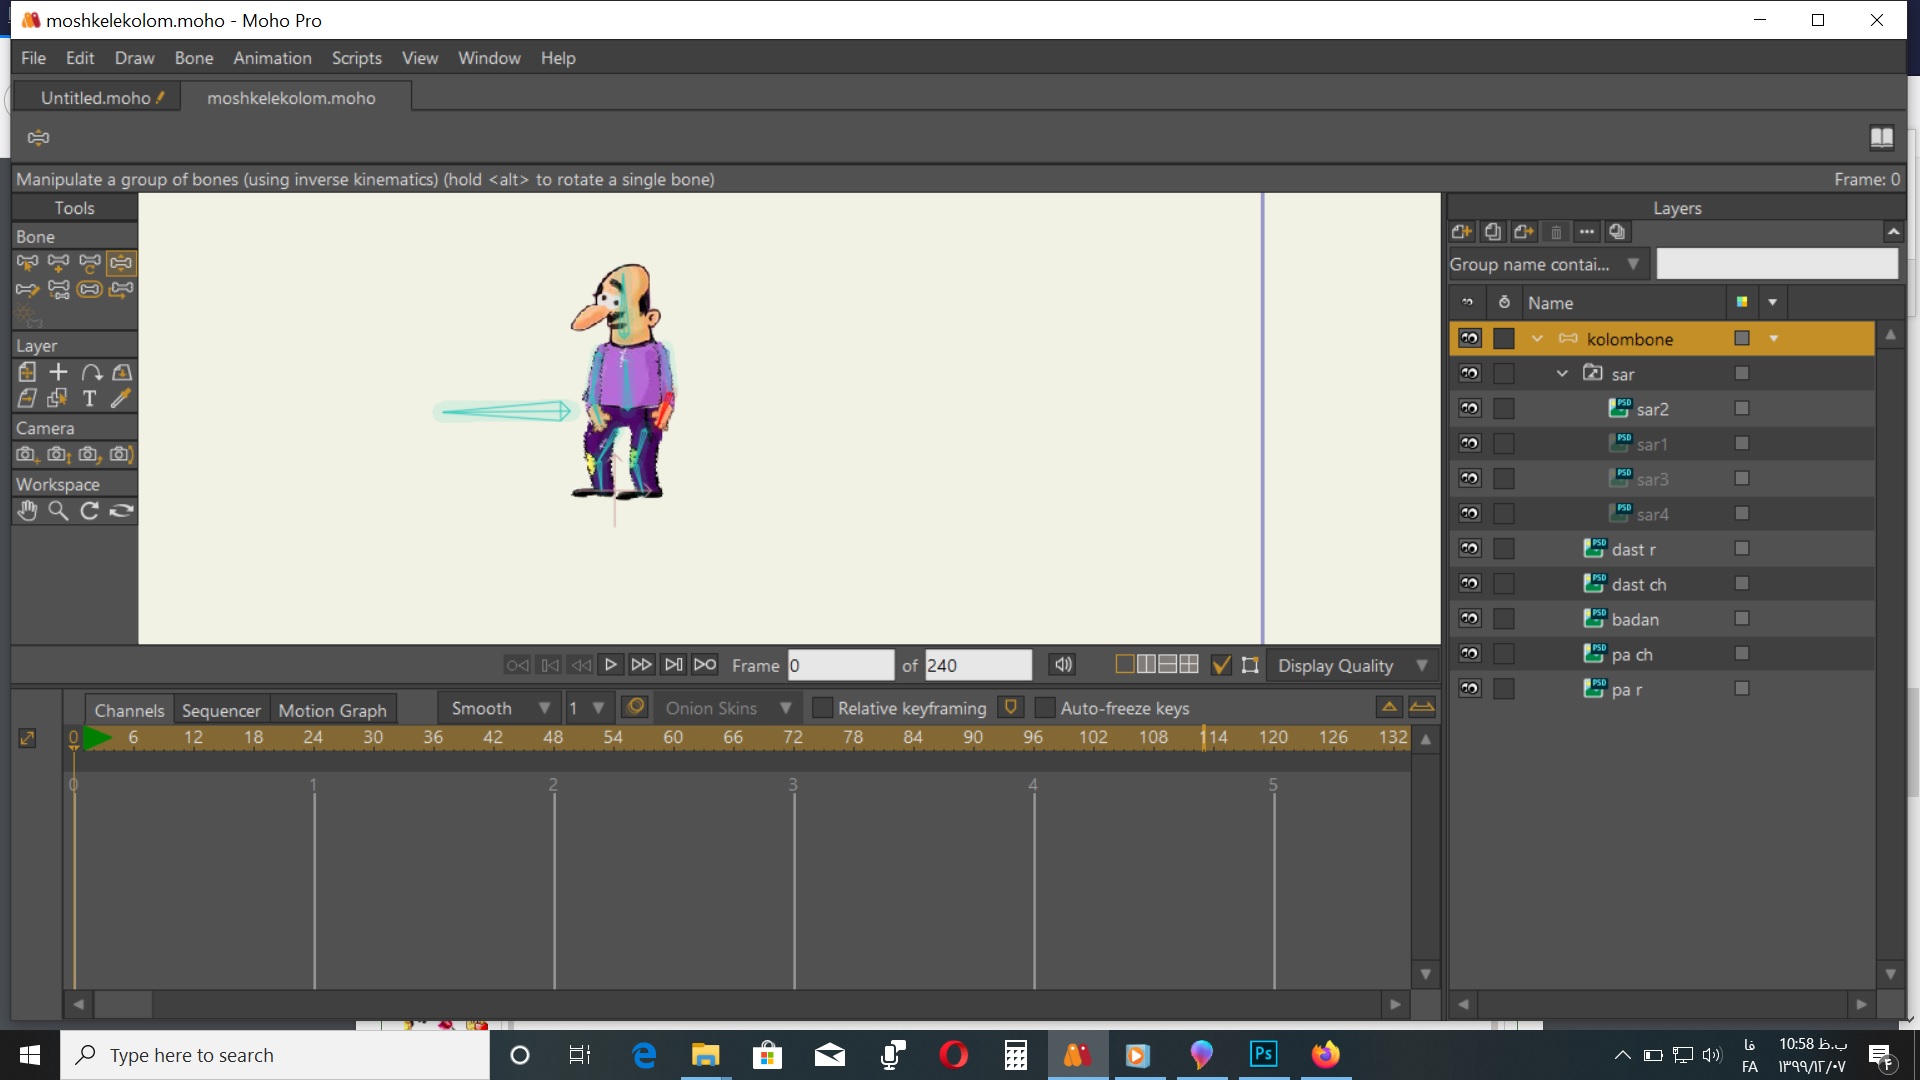
Task: Enable Relative keyframing checkbox
Action: coord(819,708)
